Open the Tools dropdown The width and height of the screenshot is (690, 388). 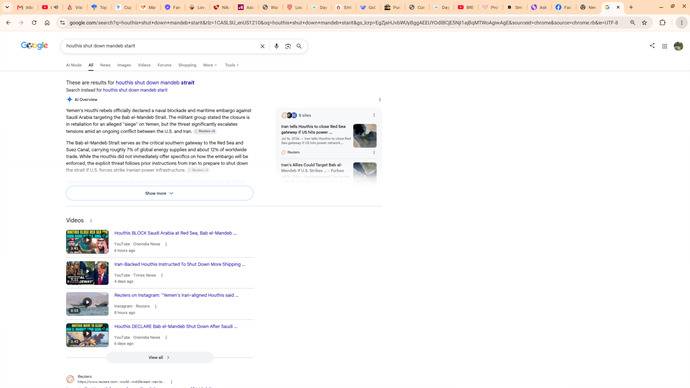click(232, 65)
